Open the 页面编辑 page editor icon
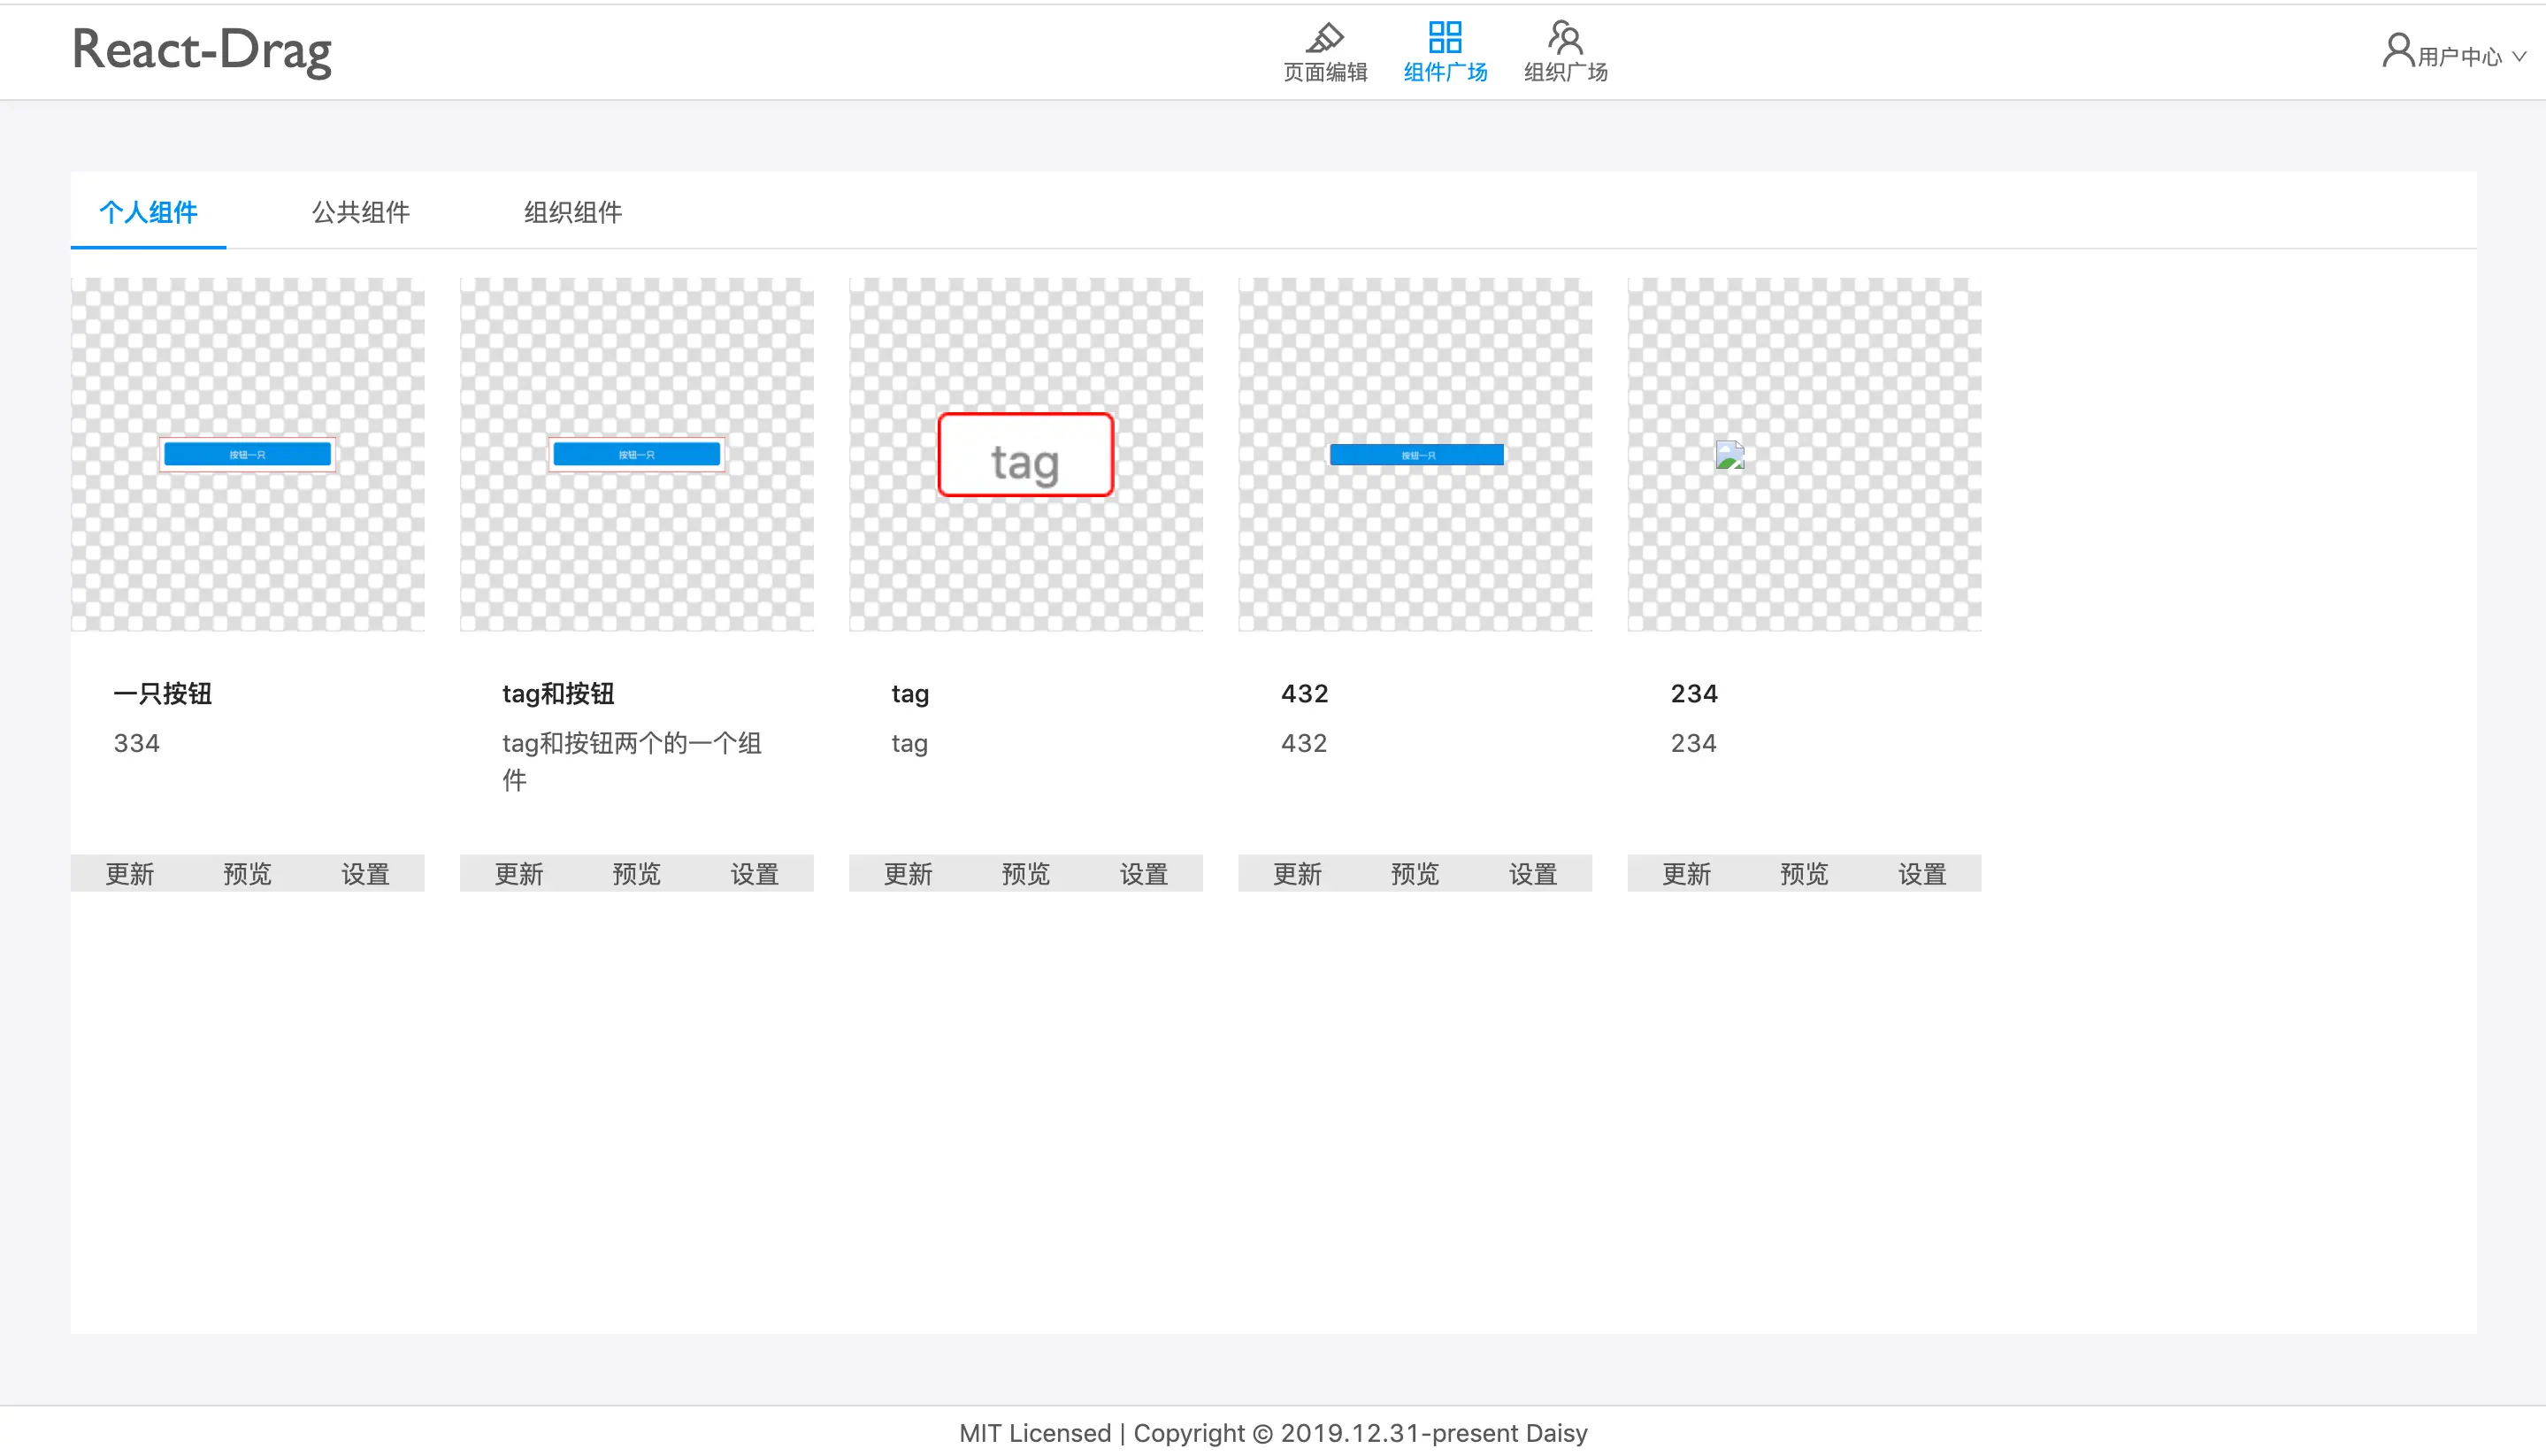This screenshot has width=2546, height=1456. [1324, 38]
